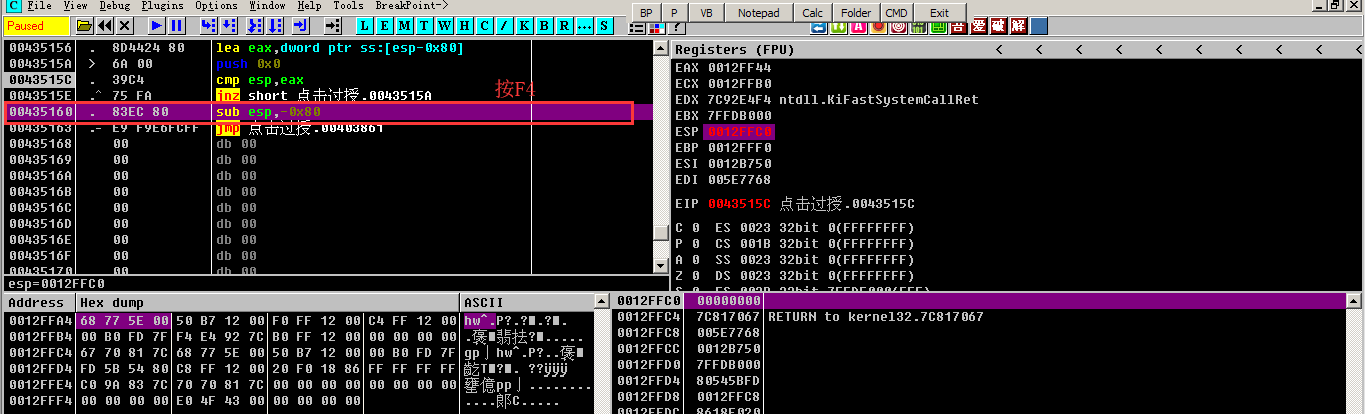Select stack row at address 0012FFD0
This screenshot has width=1366, height=414.
click(988, 365)
